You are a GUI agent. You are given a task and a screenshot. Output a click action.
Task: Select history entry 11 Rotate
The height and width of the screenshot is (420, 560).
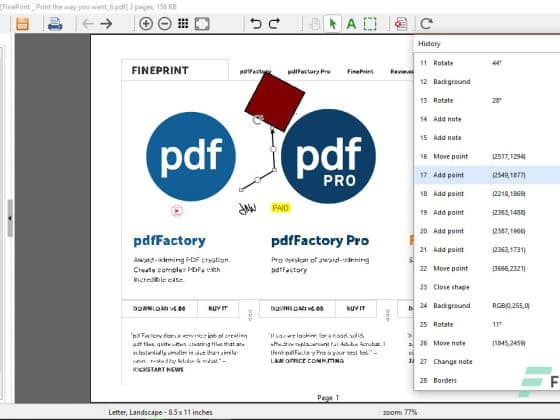tap(487, 63)
